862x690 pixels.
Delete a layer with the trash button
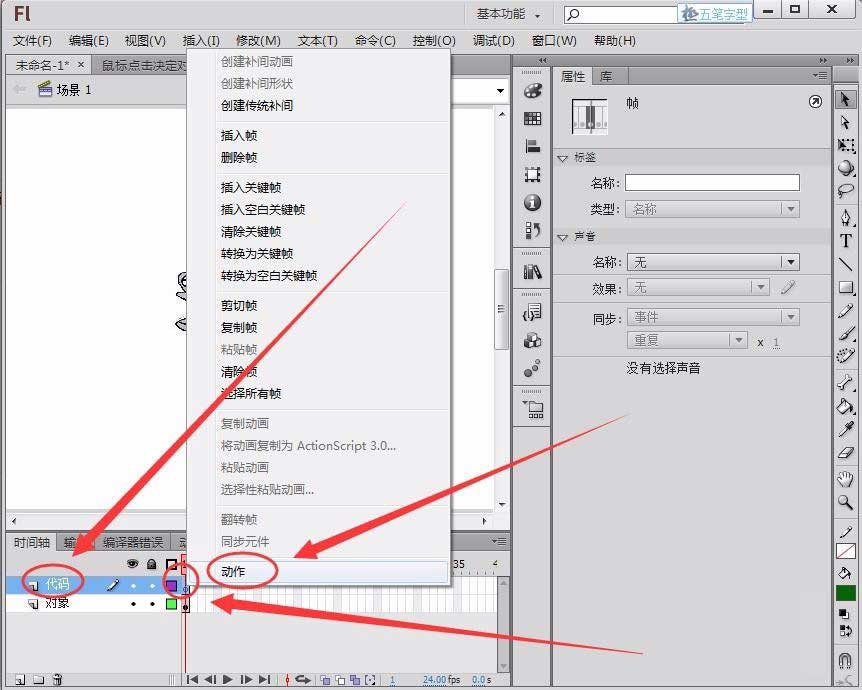pos(56,678)
